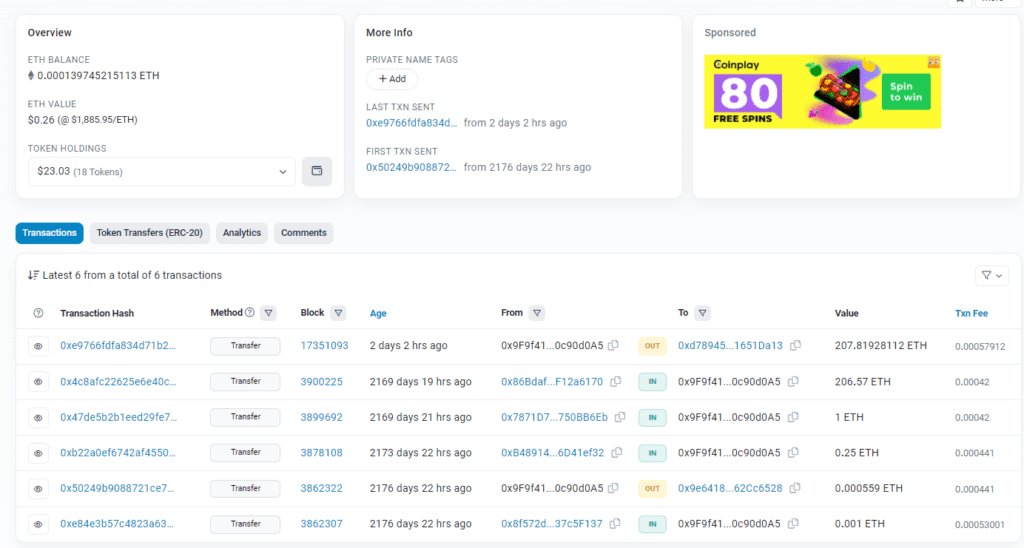Screen dimensions: 1024x548
Task: Toggle eye preview for transaction 0x47de5b2b1eed29fe7
Action: 38,417
